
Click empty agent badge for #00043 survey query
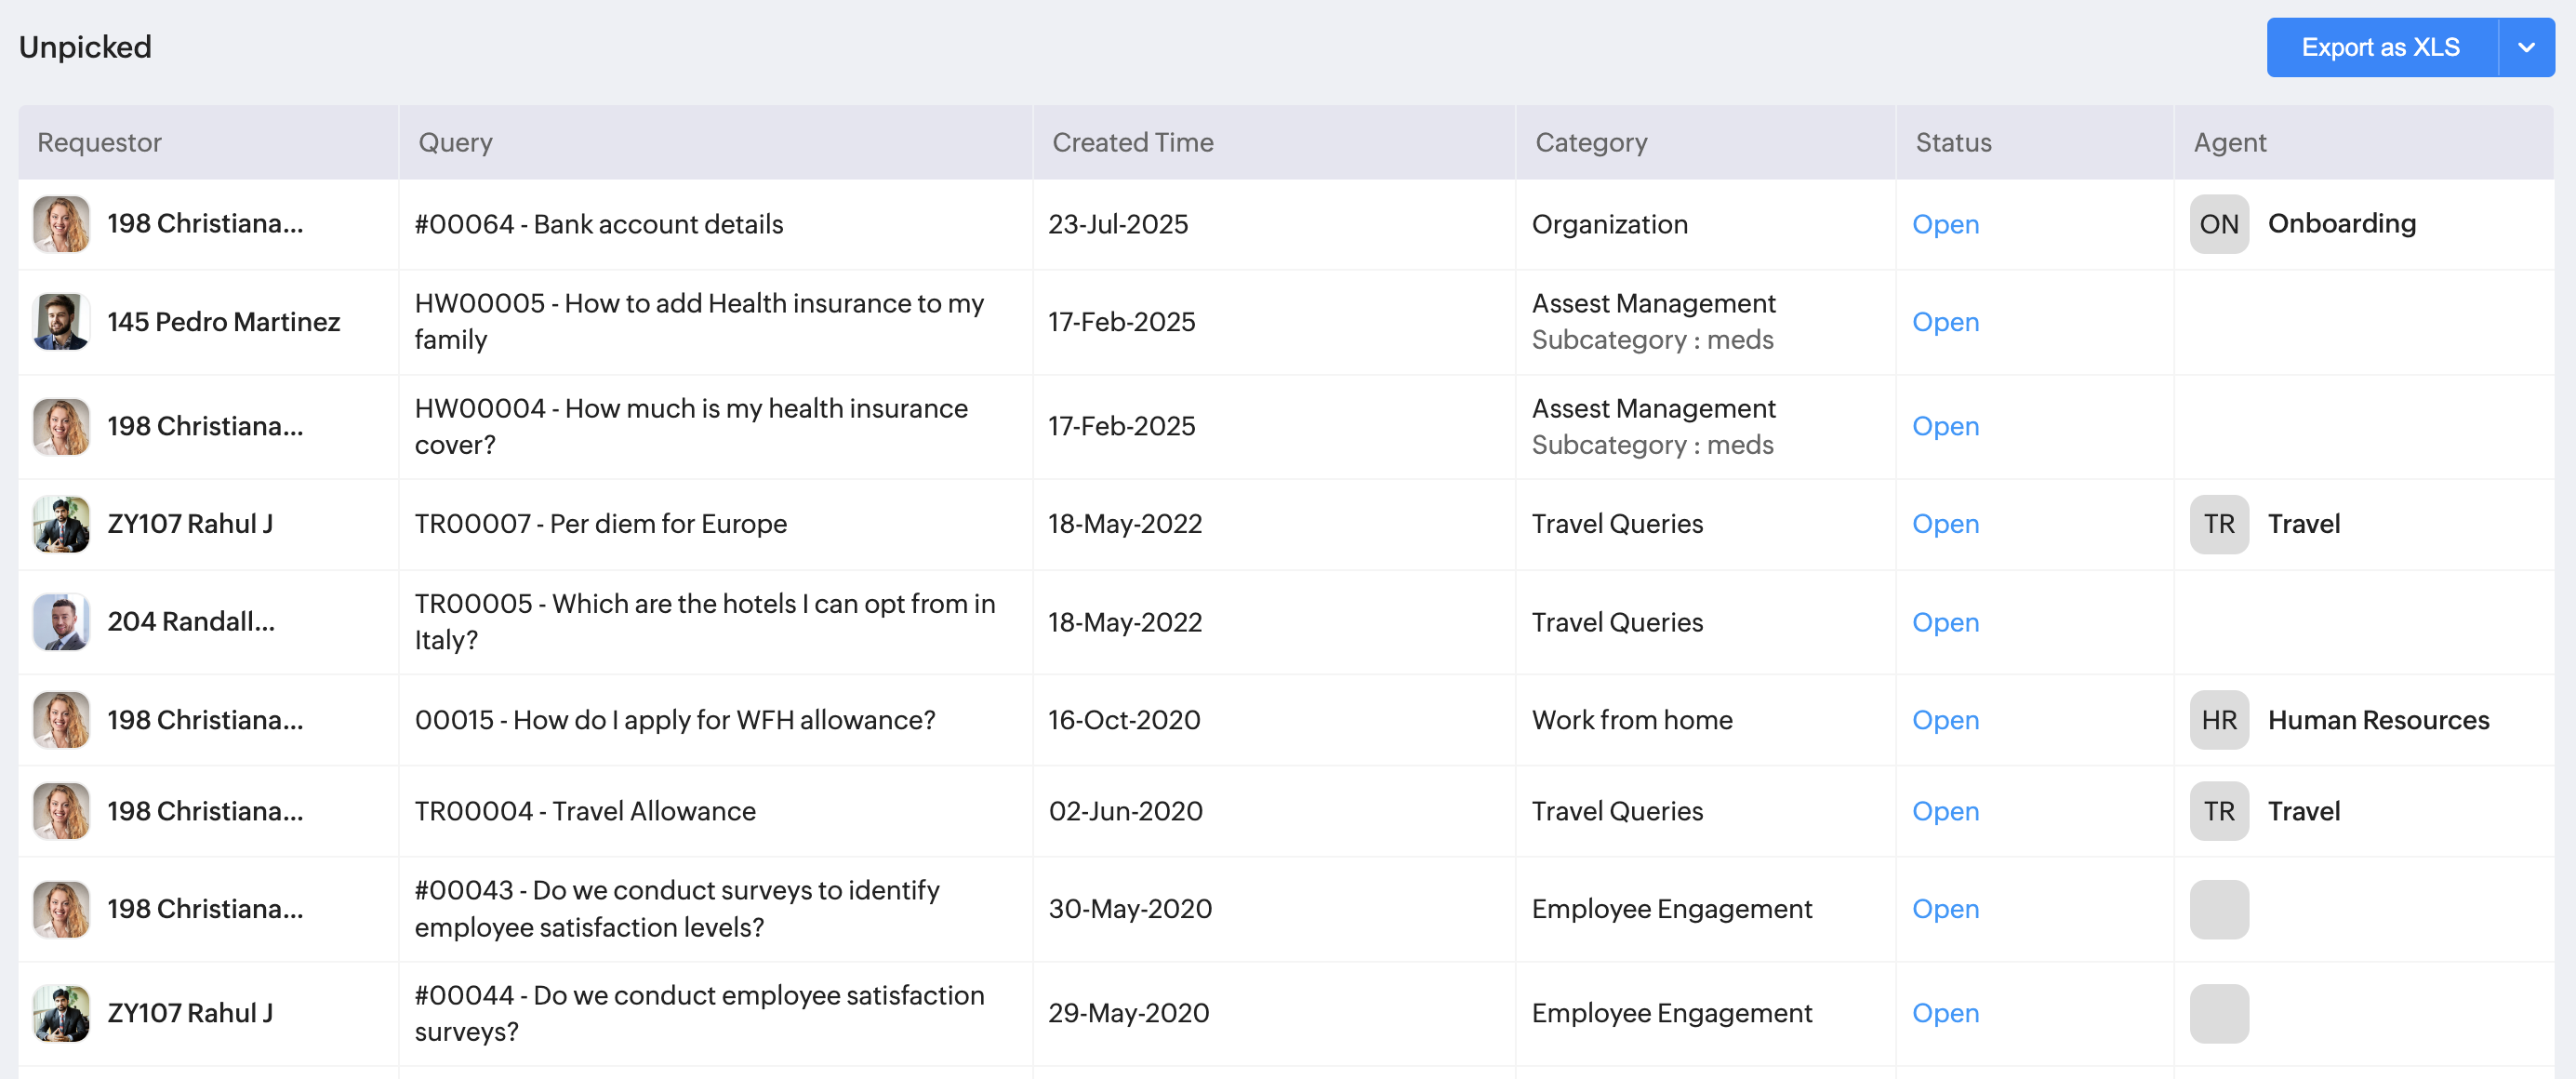pyautogui.click(x=2218, y=909)
